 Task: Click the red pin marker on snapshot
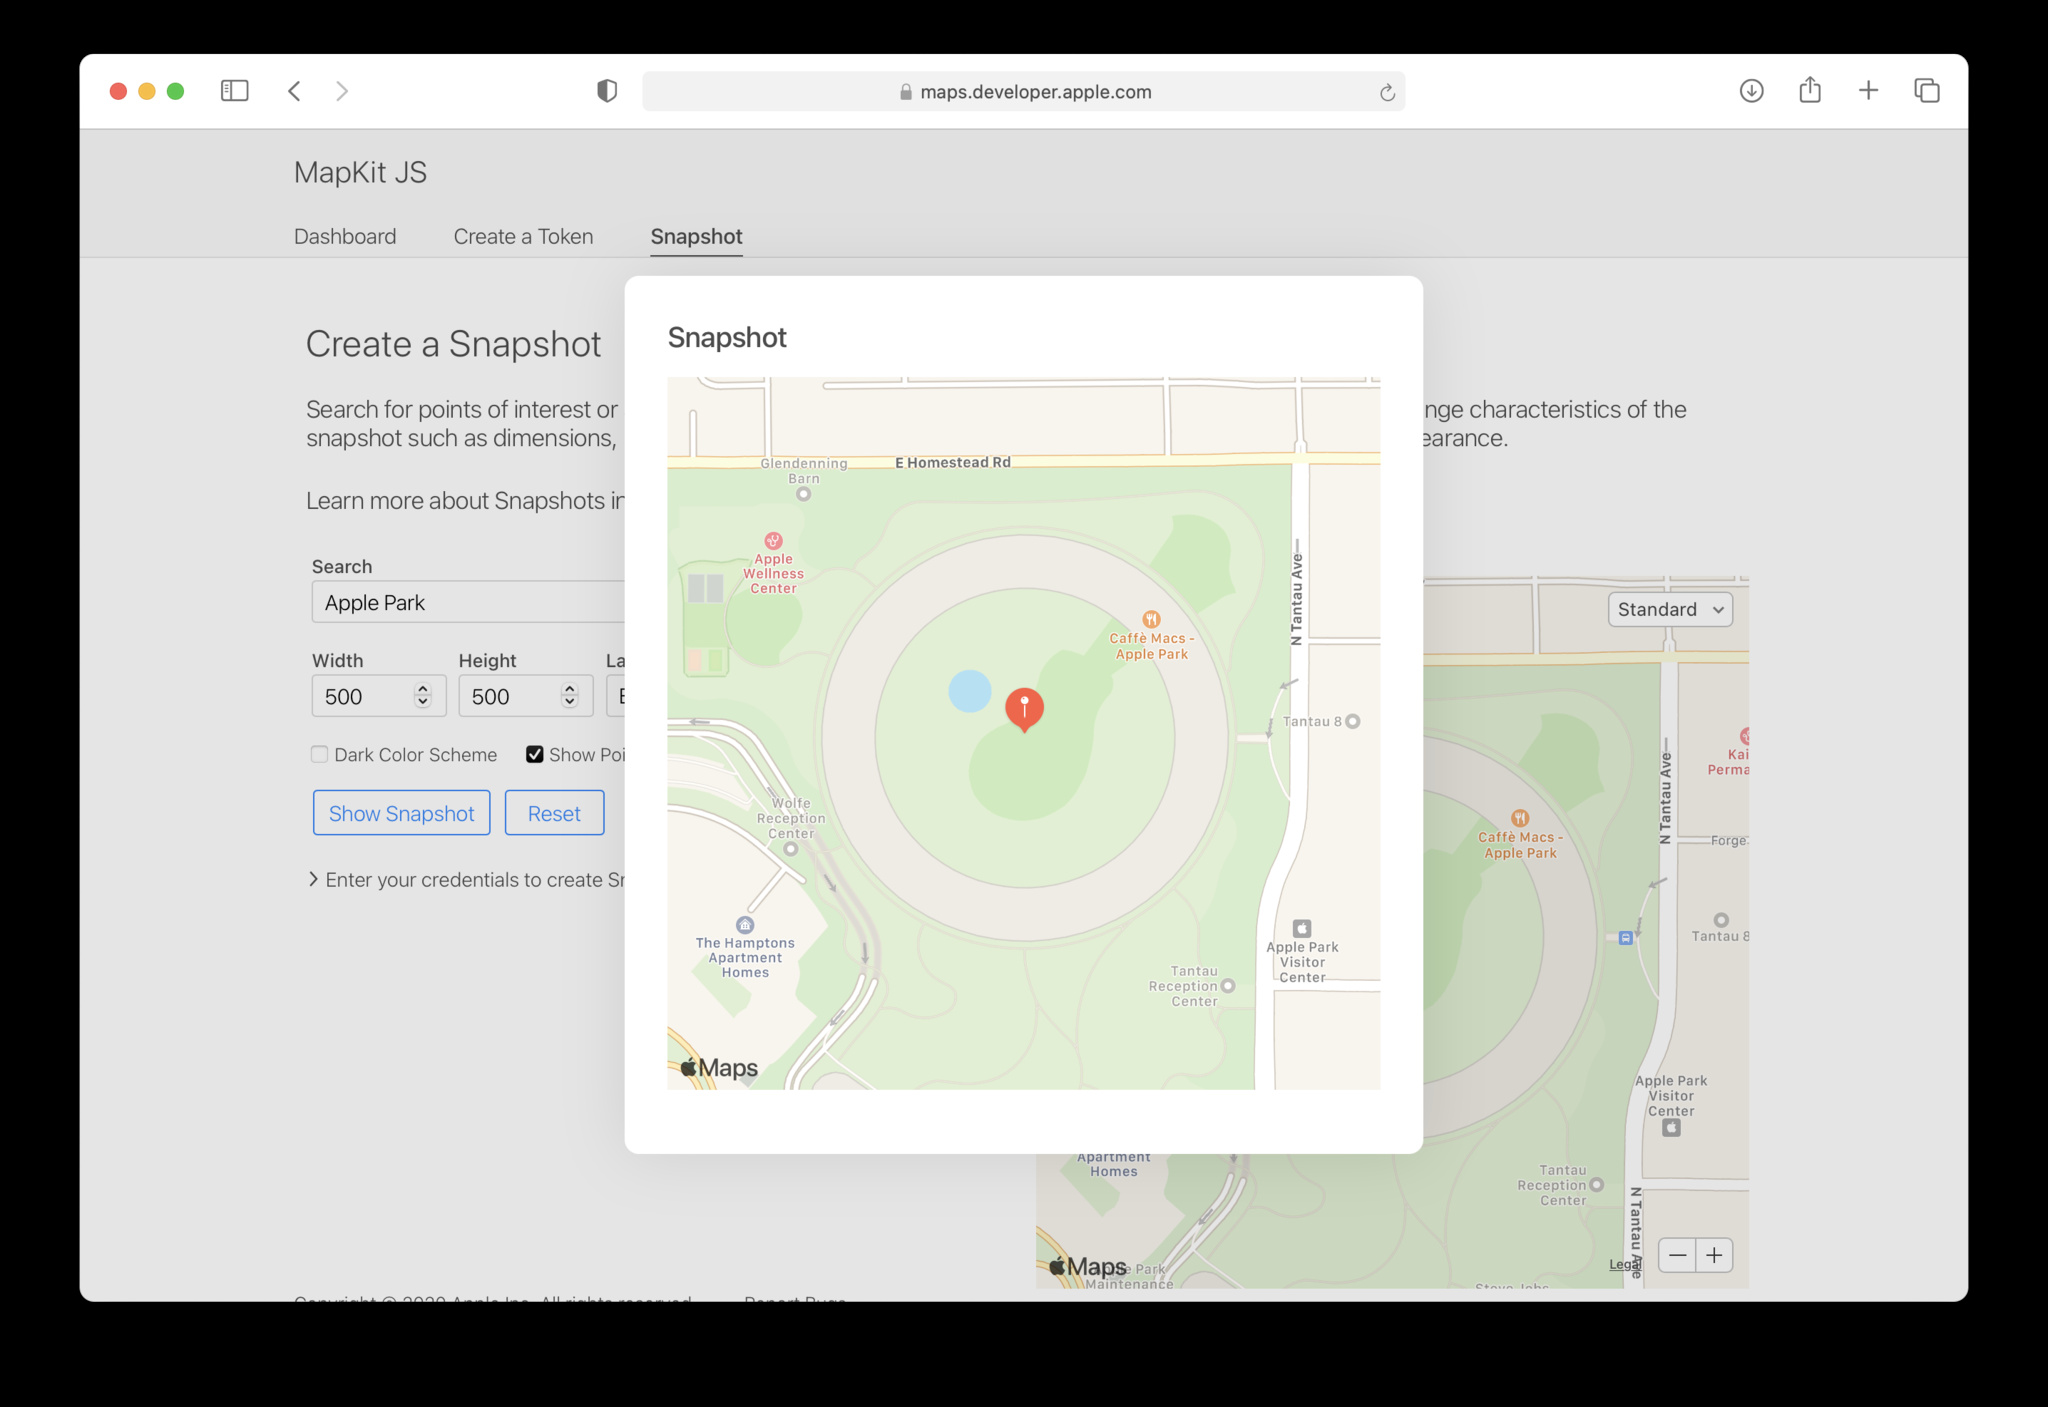coord(1024,709)
